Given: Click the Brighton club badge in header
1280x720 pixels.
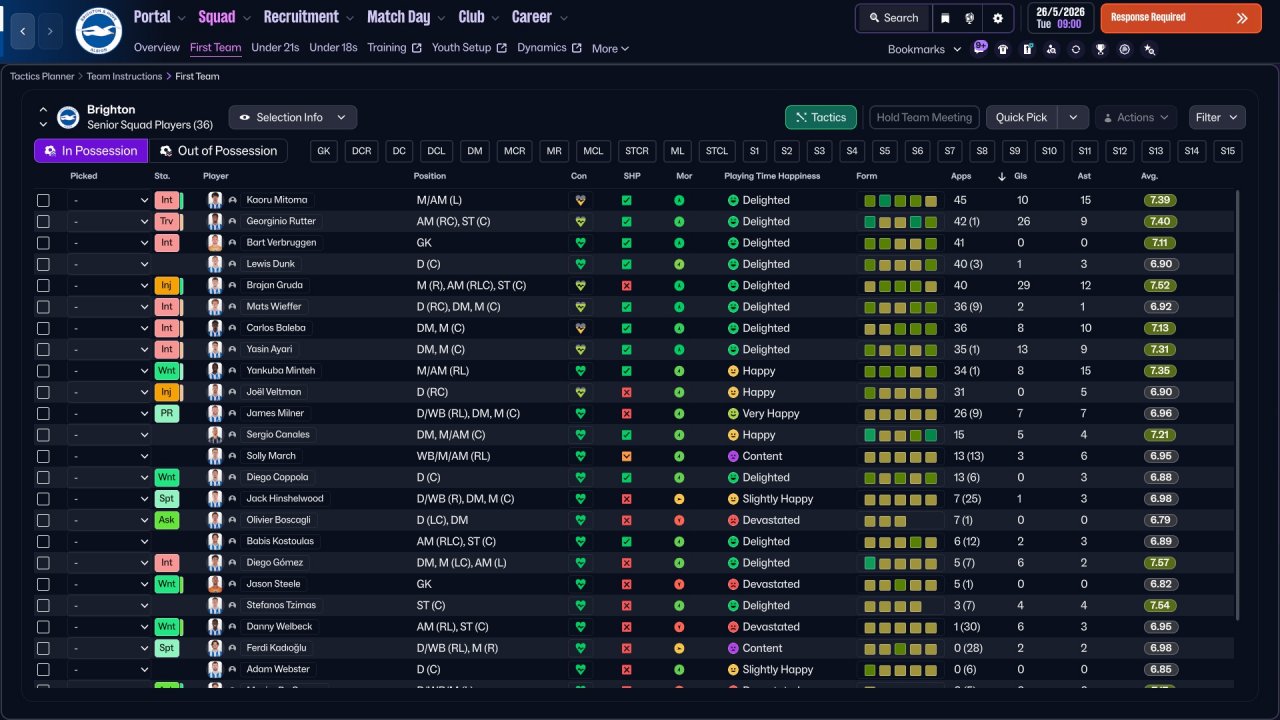Looking at the screenshot, I should point(98,31).
